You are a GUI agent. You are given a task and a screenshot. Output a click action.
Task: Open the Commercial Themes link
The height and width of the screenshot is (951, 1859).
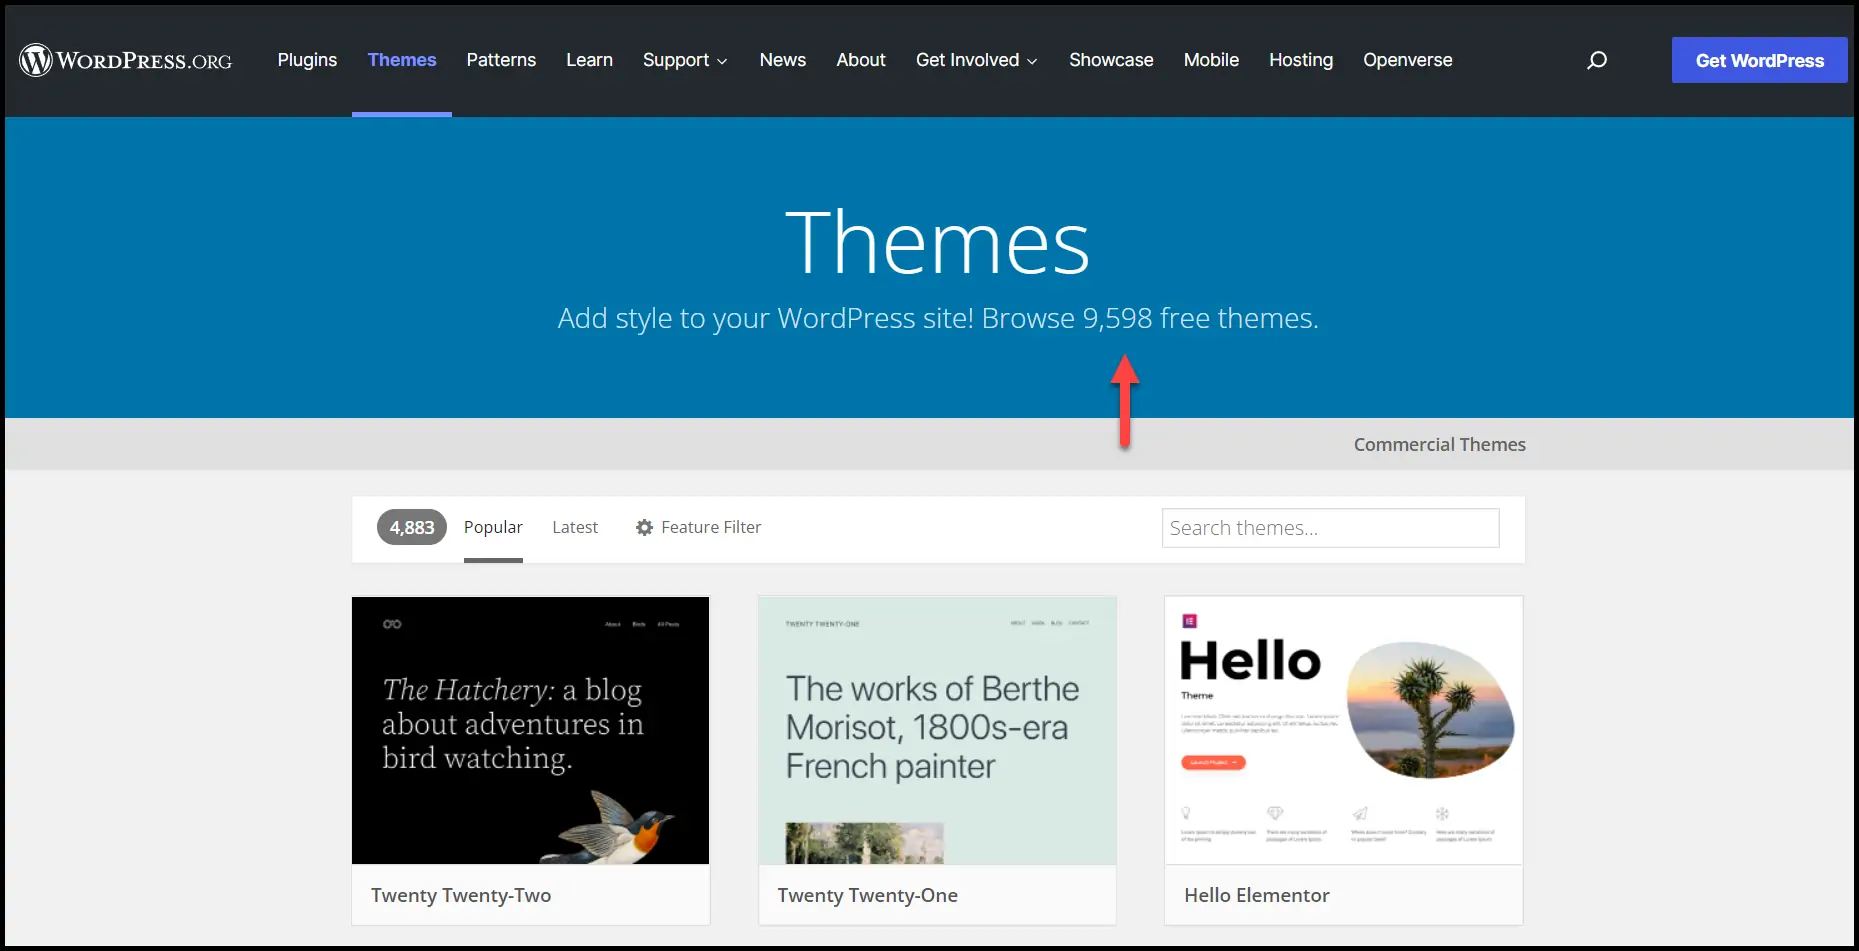pyautogui.click(x=1439, y=445)
